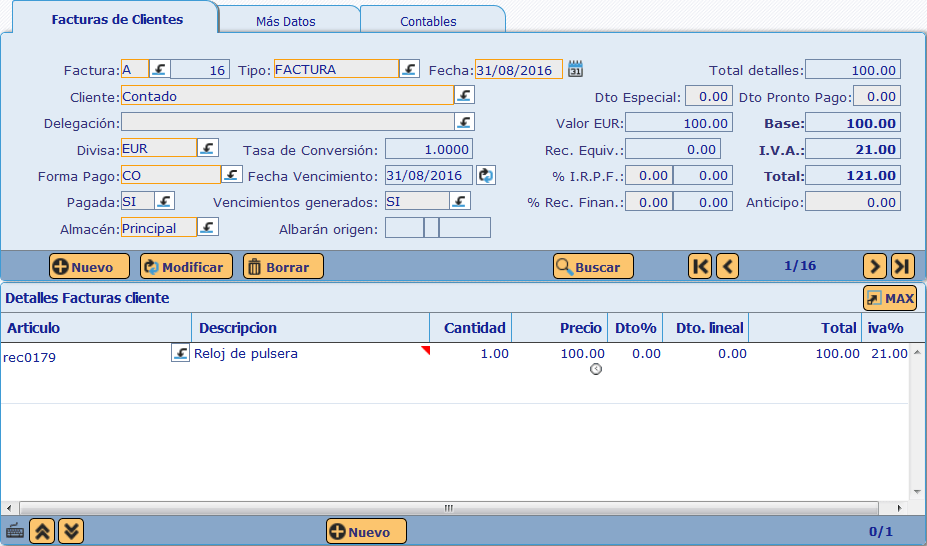The width and height of the screenshot is (927, 546).
Task: Maximize details with MAX button
Action: coord(890,298)
